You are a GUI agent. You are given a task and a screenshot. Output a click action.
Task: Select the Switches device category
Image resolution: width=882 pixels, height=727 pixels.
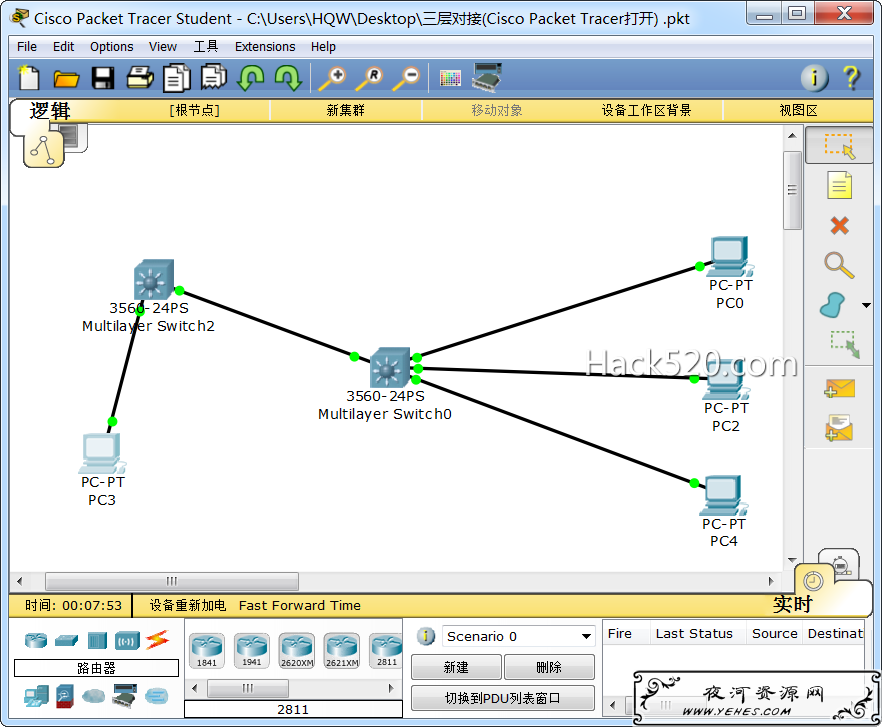(66, 640)
